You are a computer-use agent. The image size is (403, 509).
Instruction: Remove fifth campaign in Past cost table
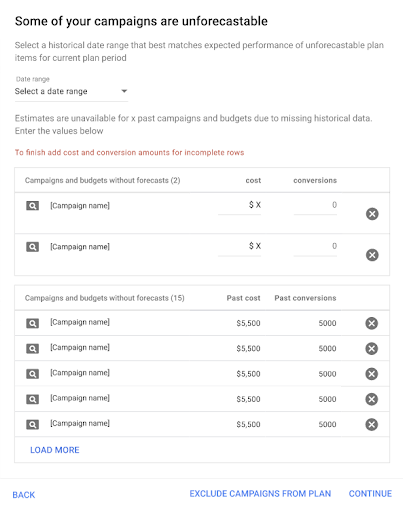click(372, 424)
